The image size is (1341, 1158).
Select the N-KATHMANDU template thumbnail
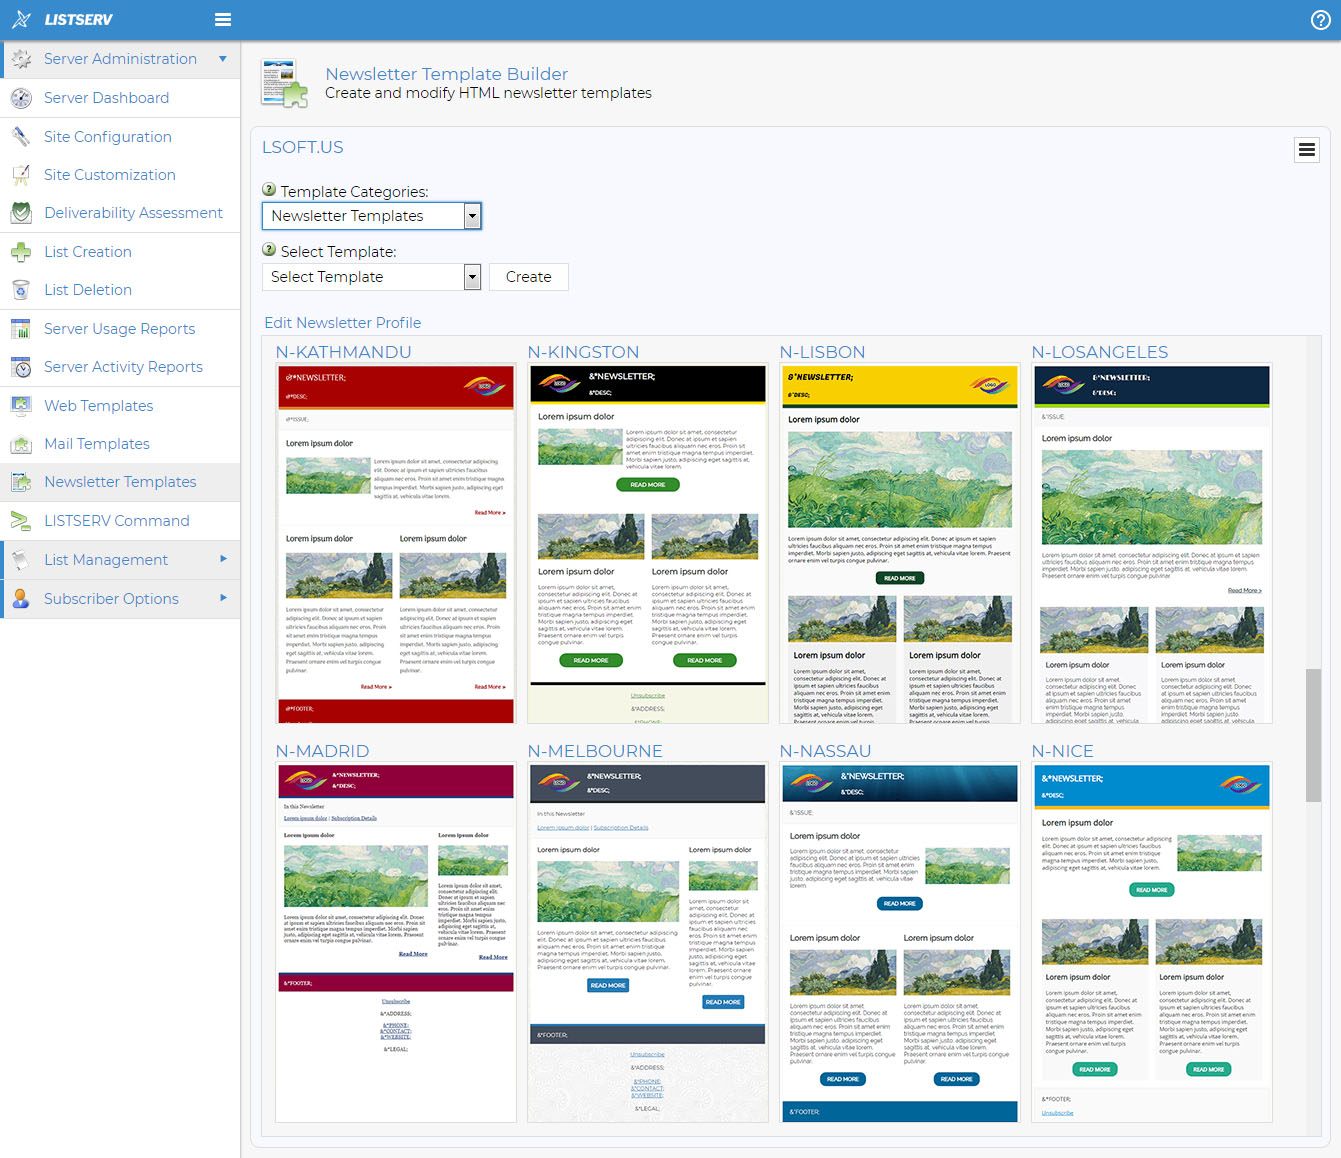396,543
